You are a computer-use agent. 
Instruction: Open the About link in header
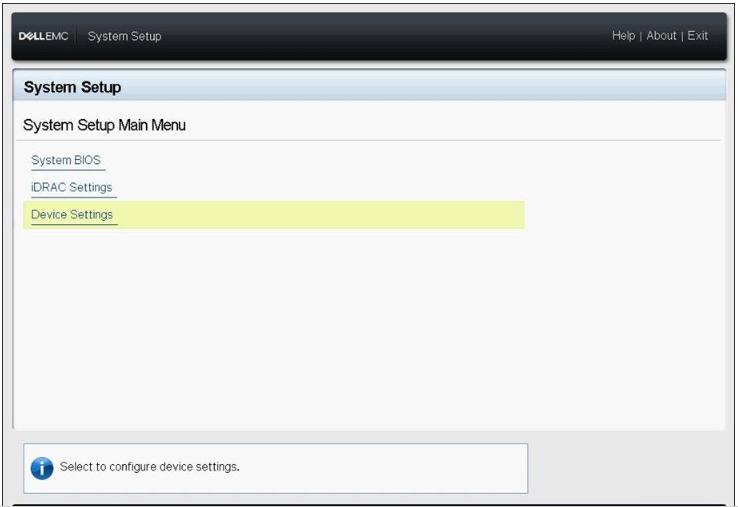pyautogui.click(x=661, y=36)
